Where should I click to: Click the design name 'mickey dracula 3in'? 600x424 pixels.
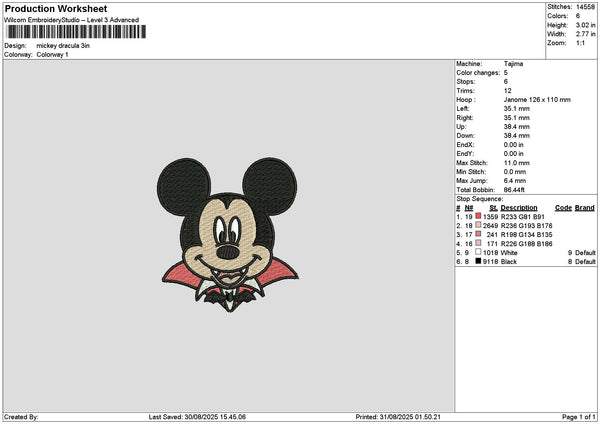coord(63,46)
